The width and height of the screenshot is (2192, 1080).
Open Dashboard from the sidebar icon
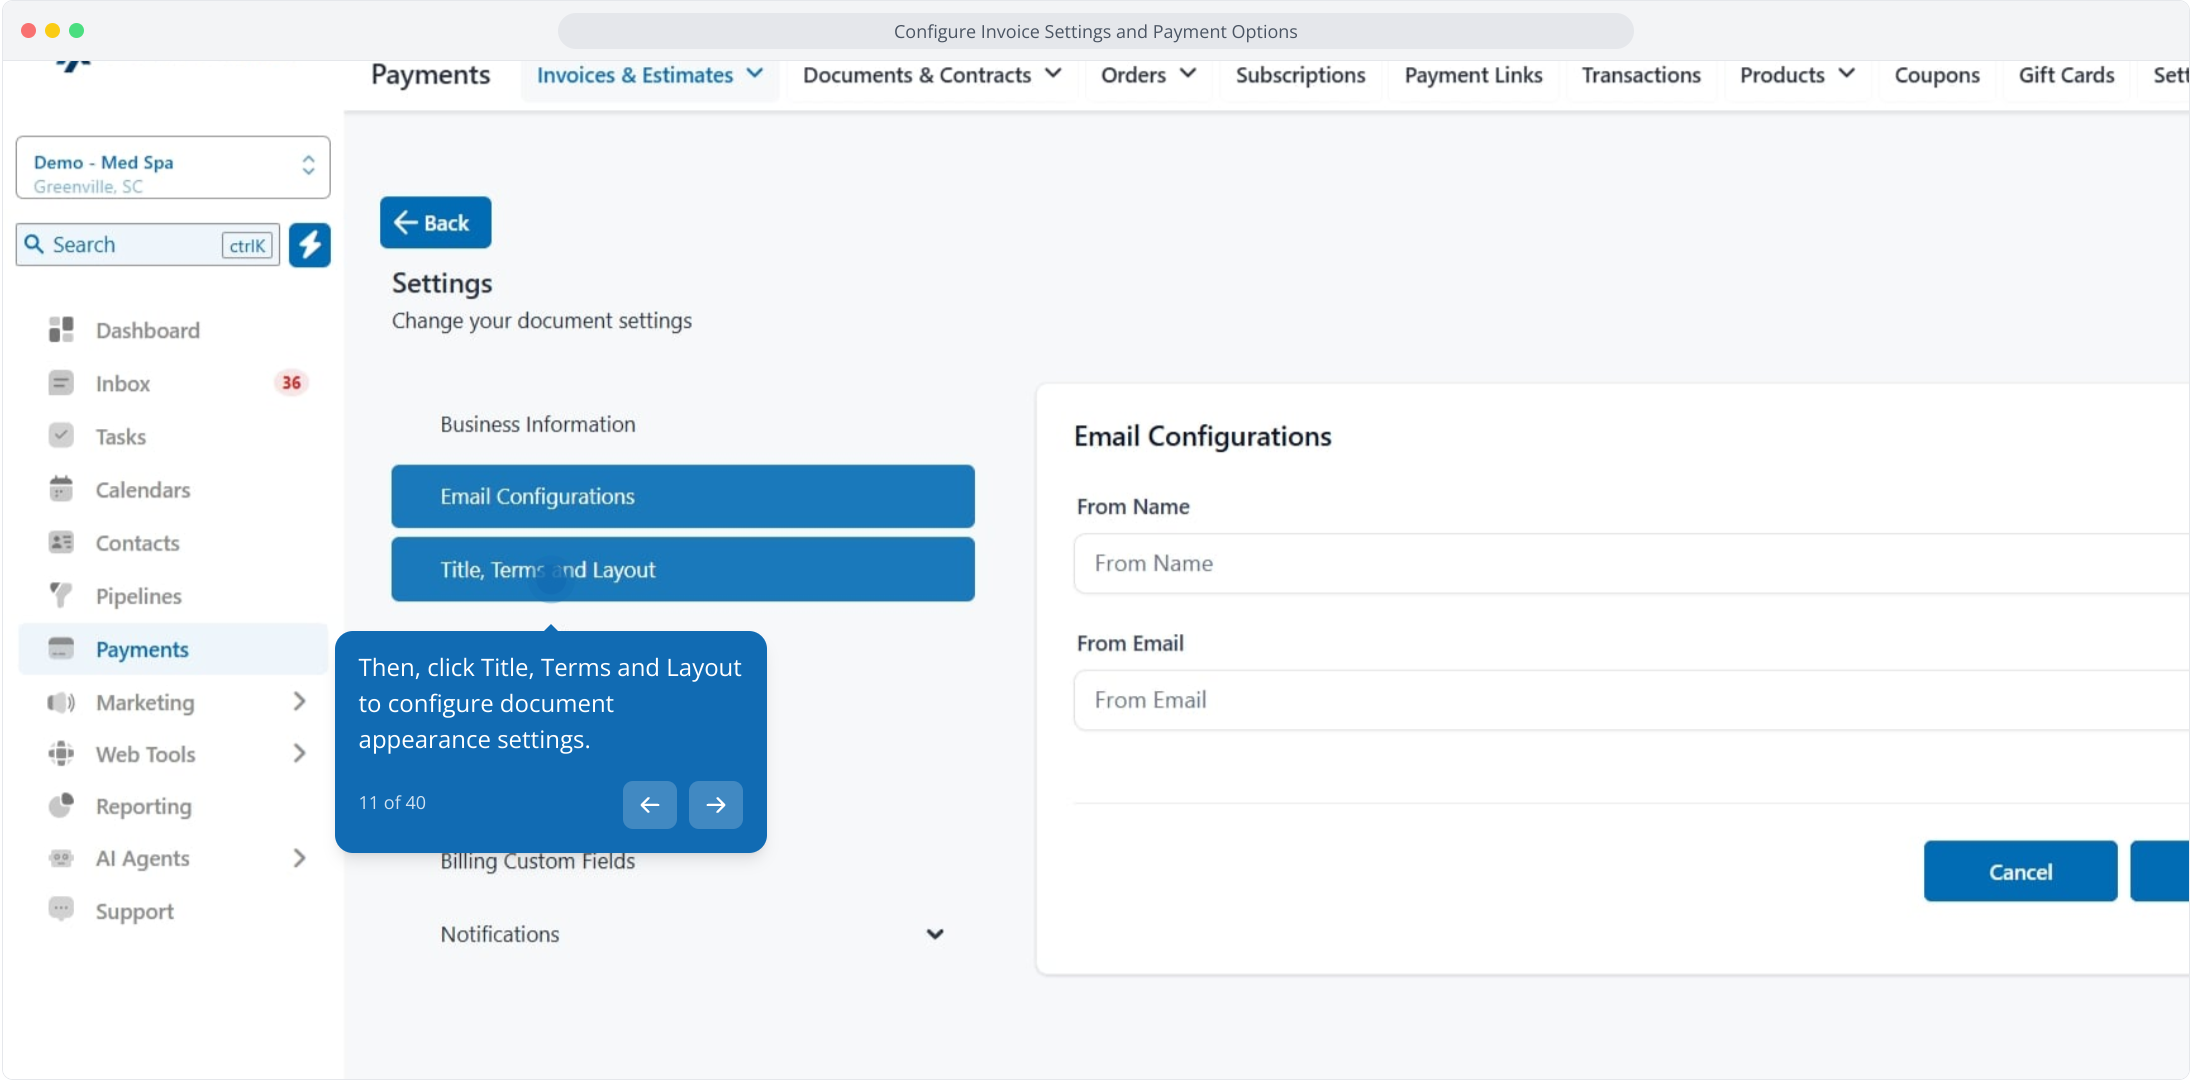tap(61, 330)
